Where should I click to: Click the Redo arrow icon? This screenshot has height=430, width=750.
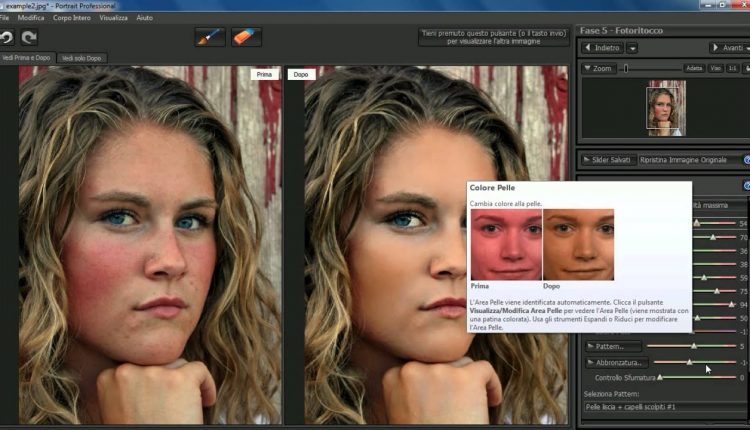(x=29, y=37)
